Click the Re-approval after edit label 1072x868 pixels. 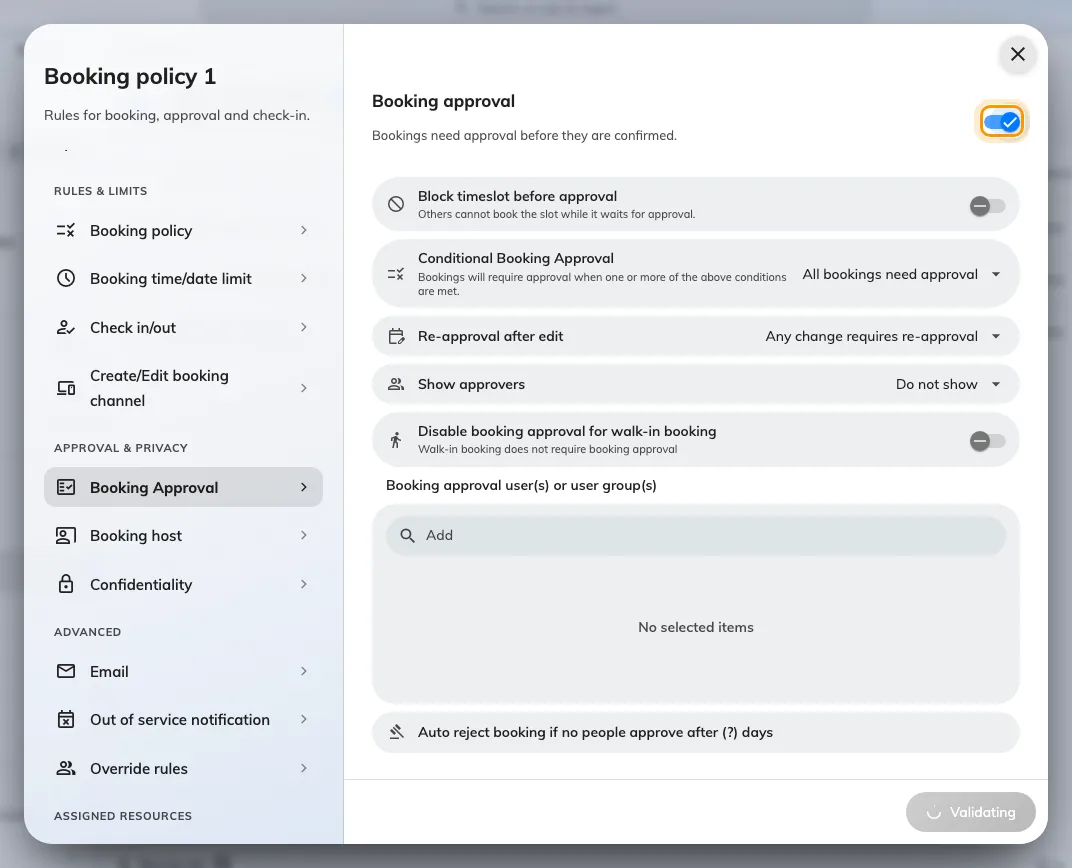click(x=490, y=336)
